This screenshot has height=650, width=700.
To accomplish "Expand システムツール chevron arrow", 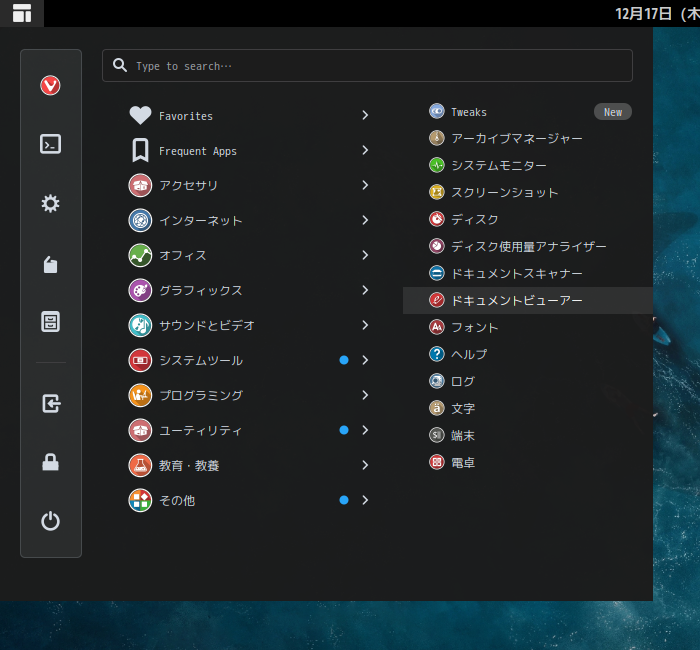I will [x=365, y=360].
